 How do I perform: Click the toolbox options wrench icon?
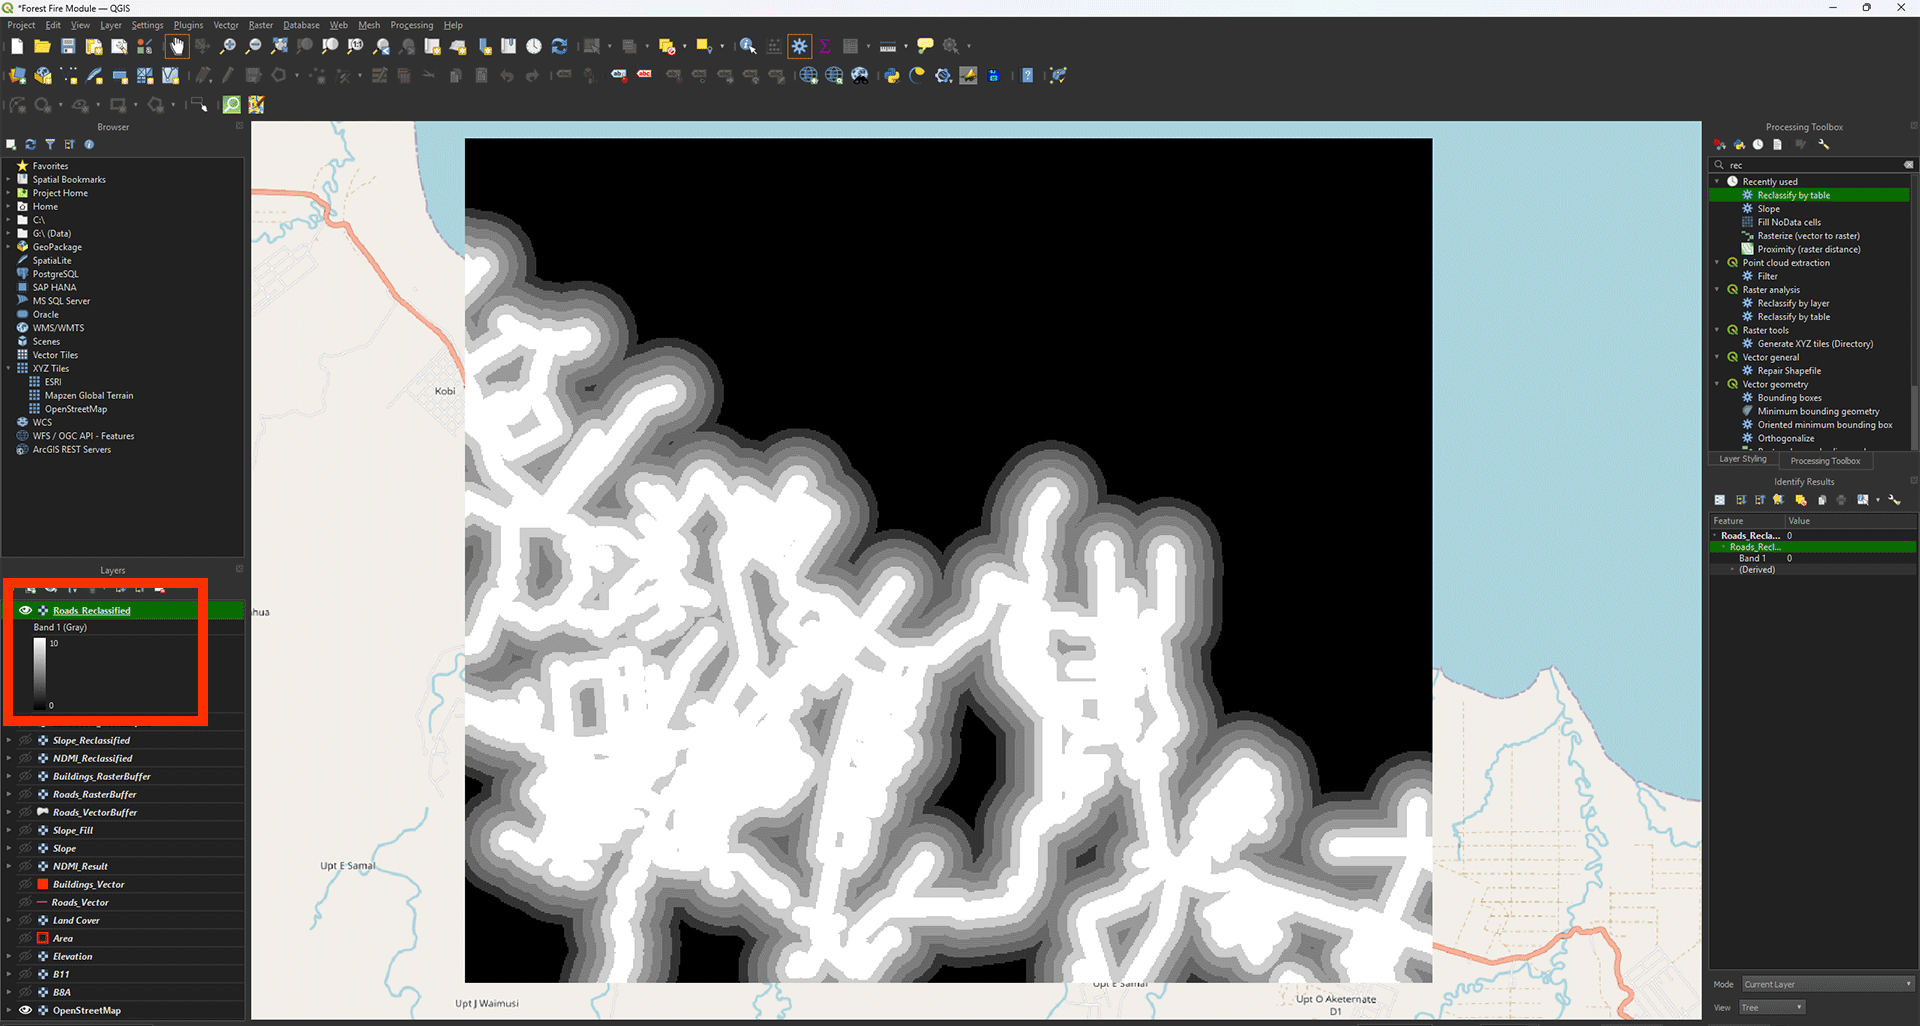click(1823, 145)
